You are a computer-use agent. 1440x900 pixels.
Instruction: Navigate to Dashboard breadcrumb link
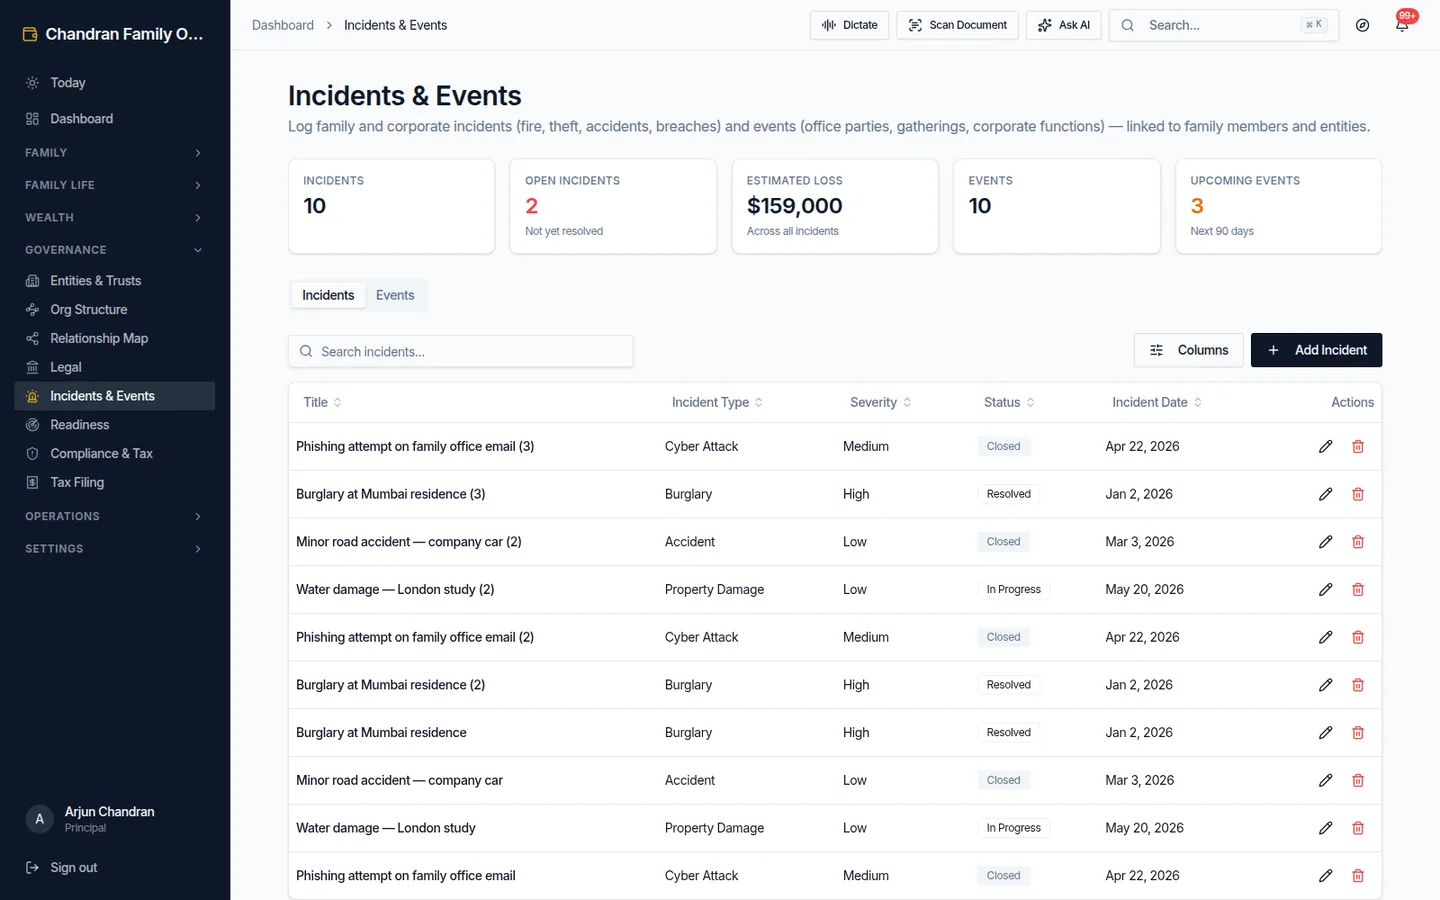[x=283, y=25]
